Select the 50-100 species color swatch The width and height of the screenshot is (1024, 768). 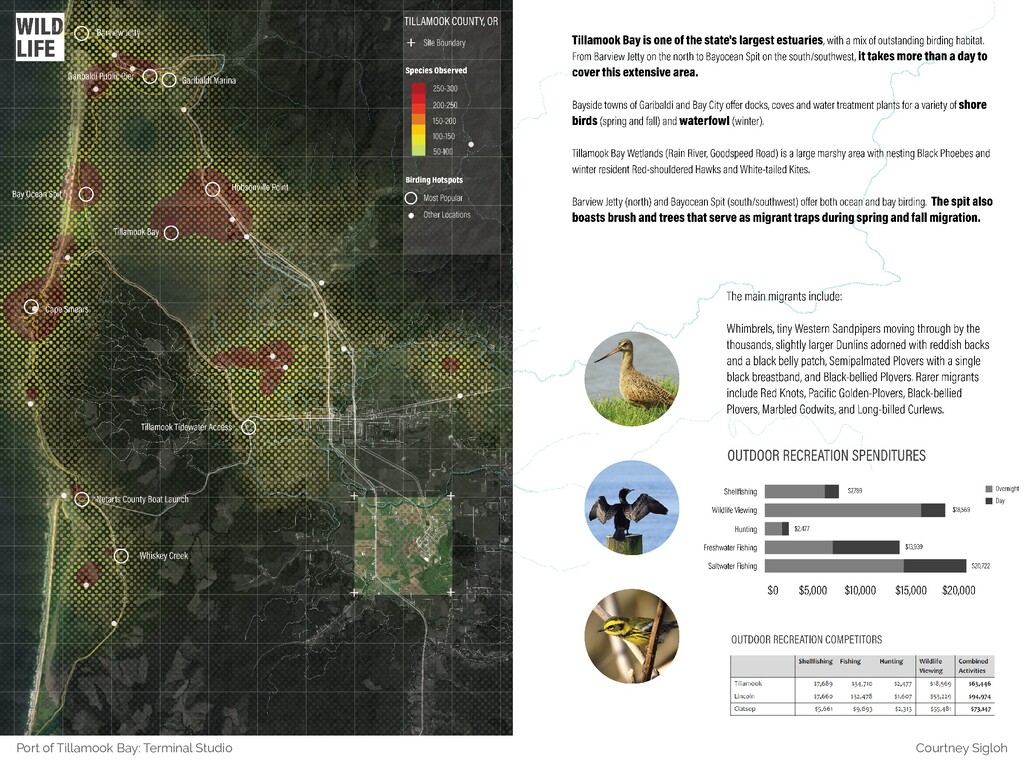tap(419, 151)
